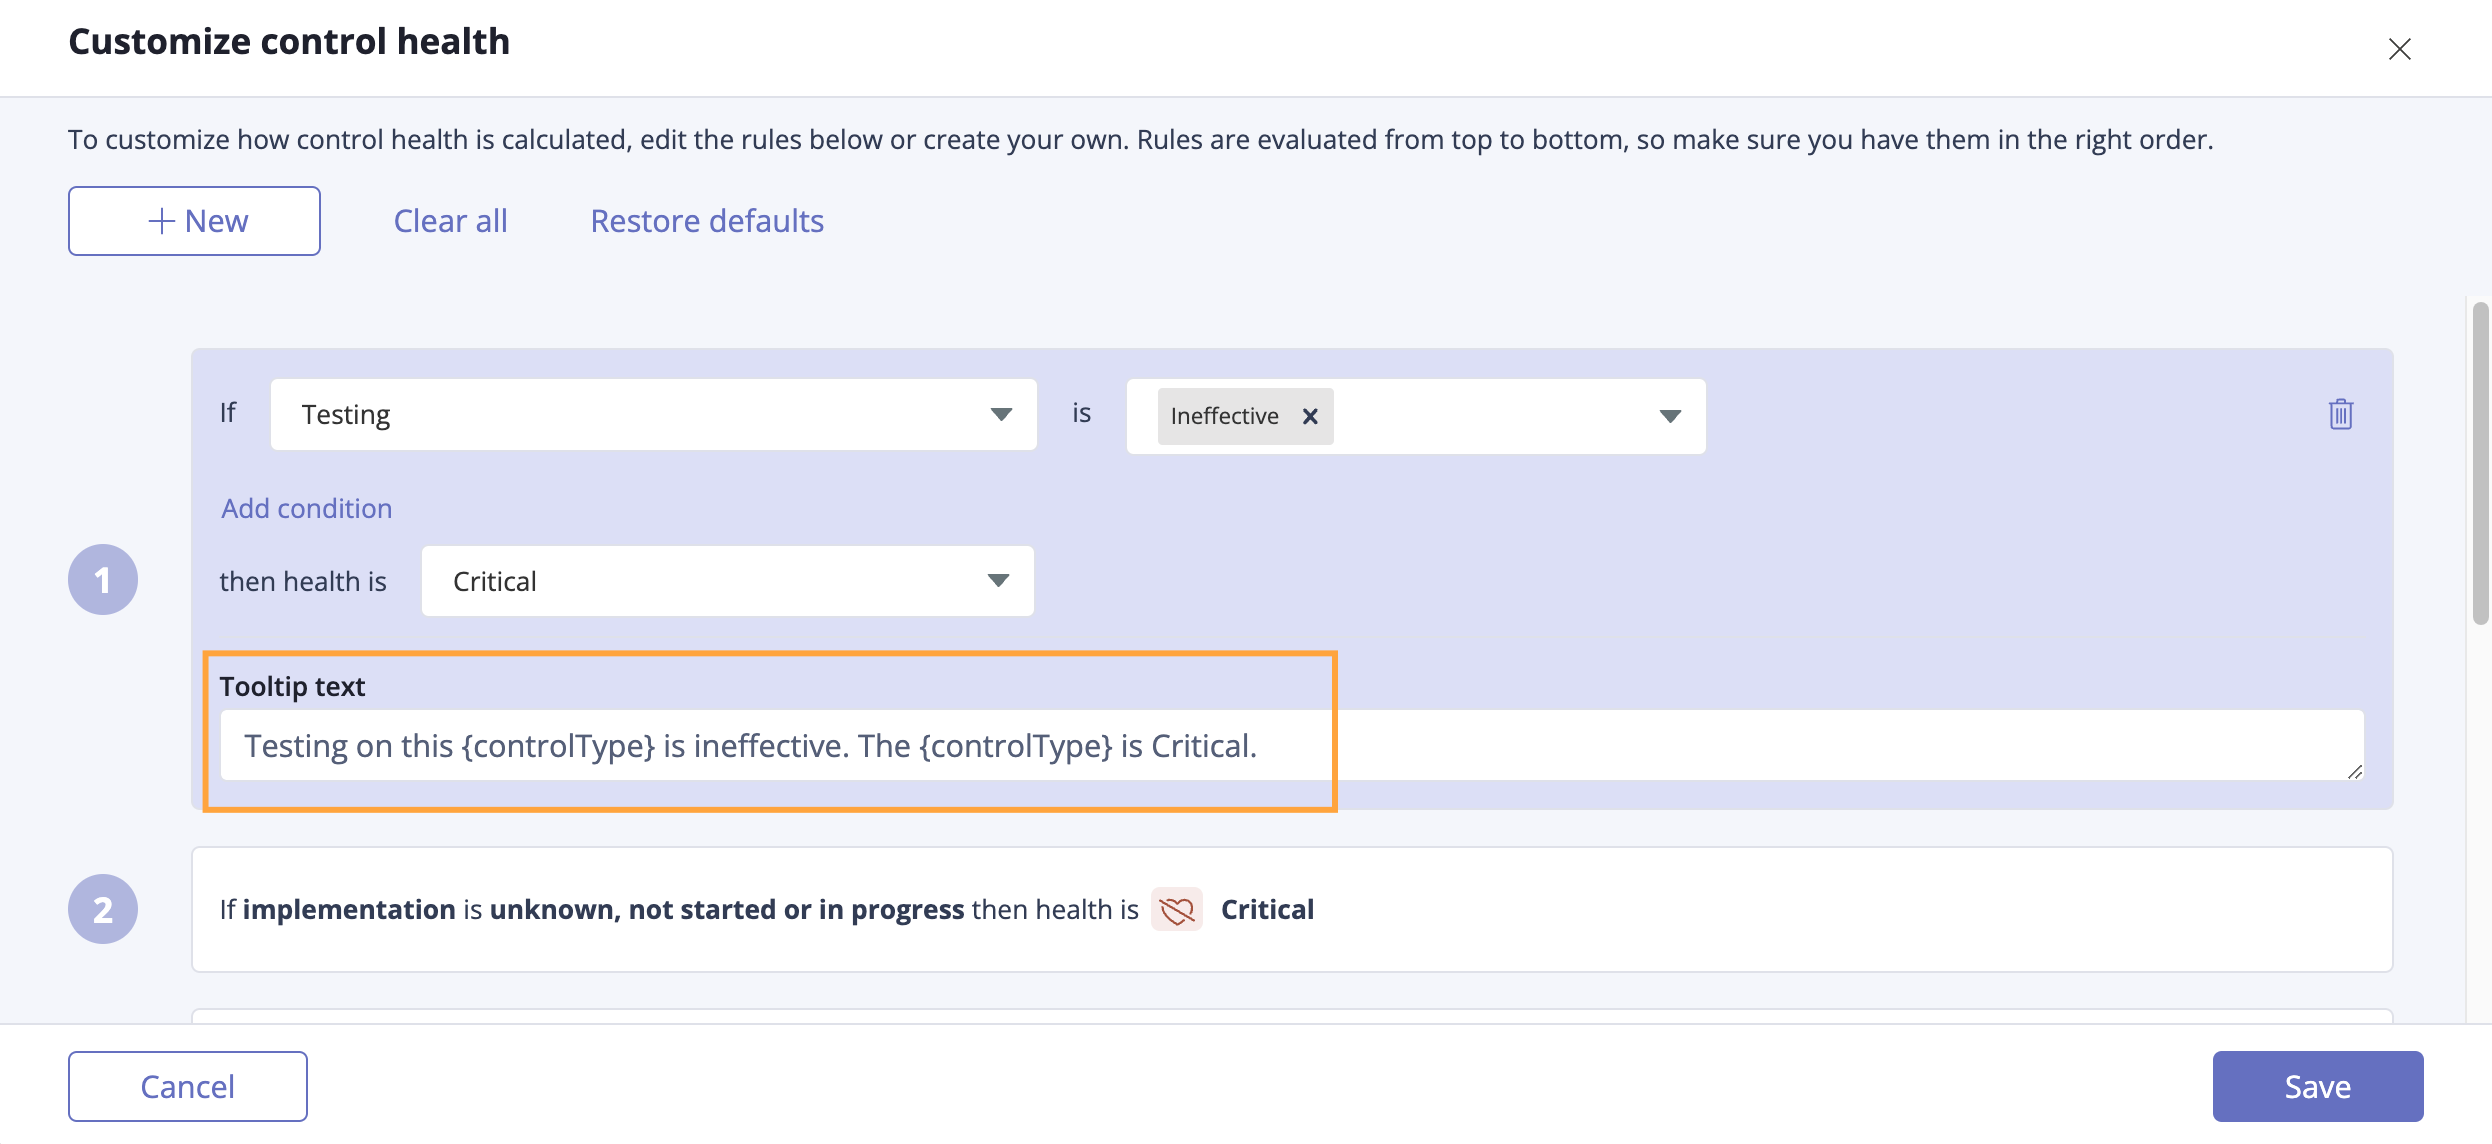The height and width of the screenshot is (1144, 2492).
Task: Click the Add condition link
Action: coord(306,508)
